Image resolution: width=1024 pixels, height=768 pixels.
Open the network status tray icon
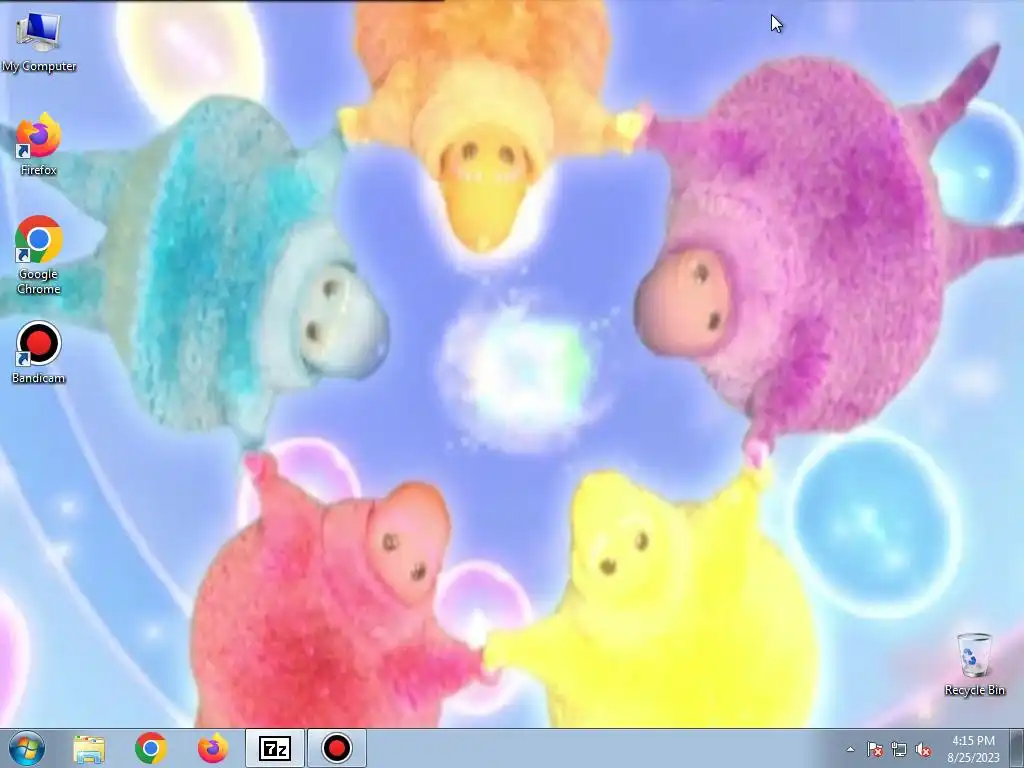899,750
